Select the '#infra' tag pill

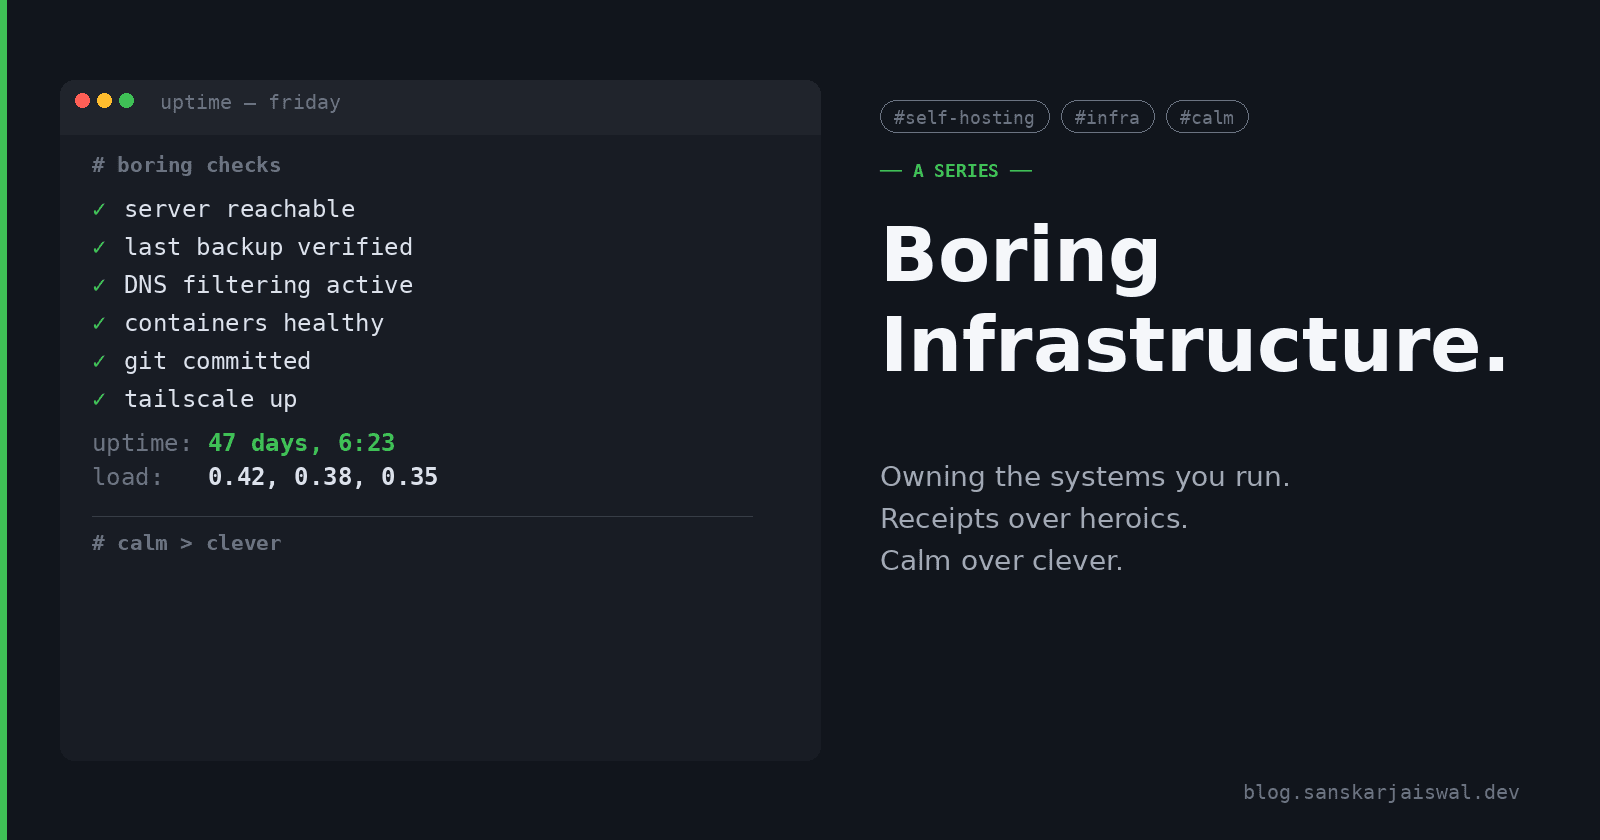pyautogui.click(x=1108, y=117)
